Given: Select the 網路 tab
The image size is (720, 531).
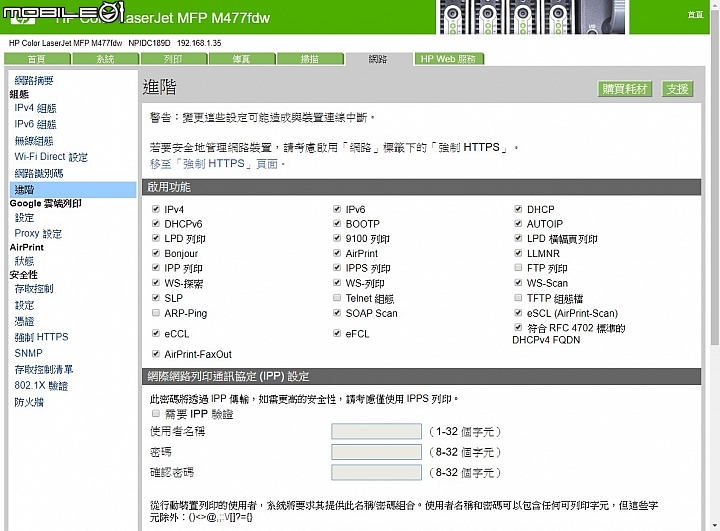Looking at the screenshot, I should point(378,59).
